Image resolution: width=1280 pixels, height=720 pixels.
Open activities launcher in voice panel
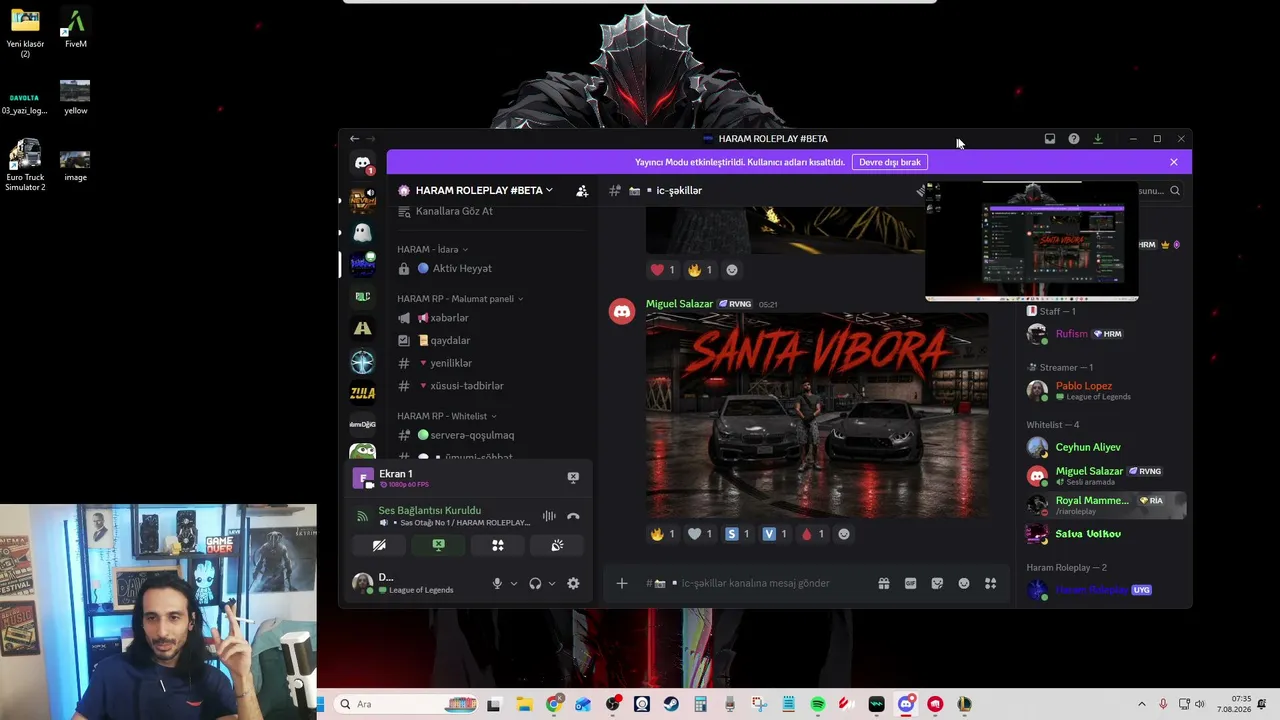497,545
